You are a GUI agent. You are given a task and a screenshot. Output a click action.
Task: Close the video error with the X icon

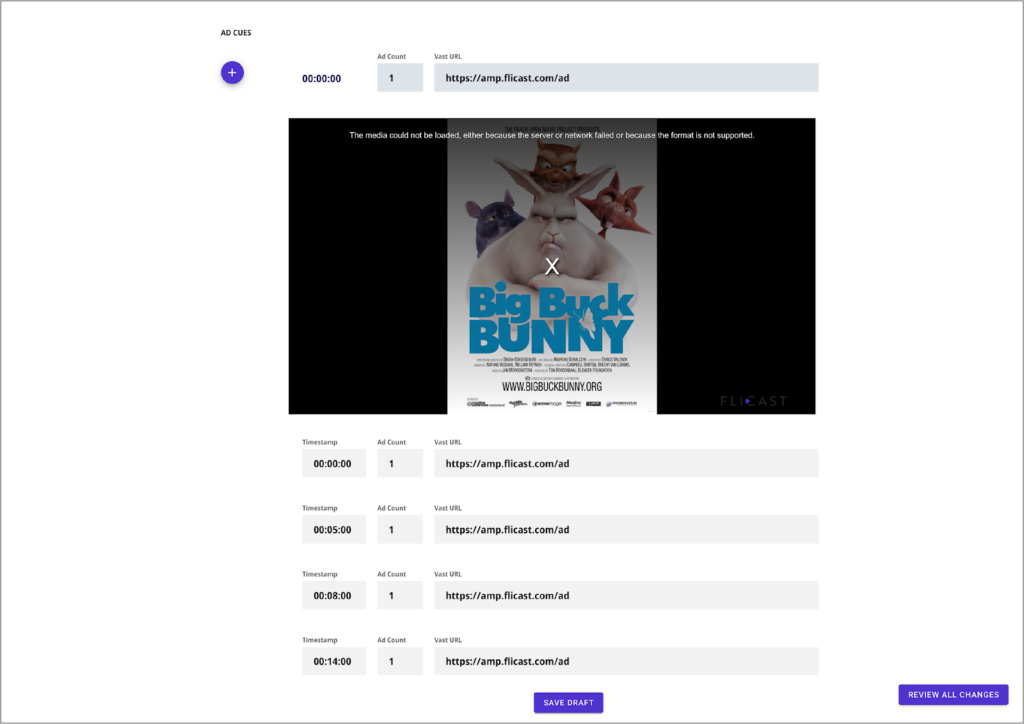552,266
